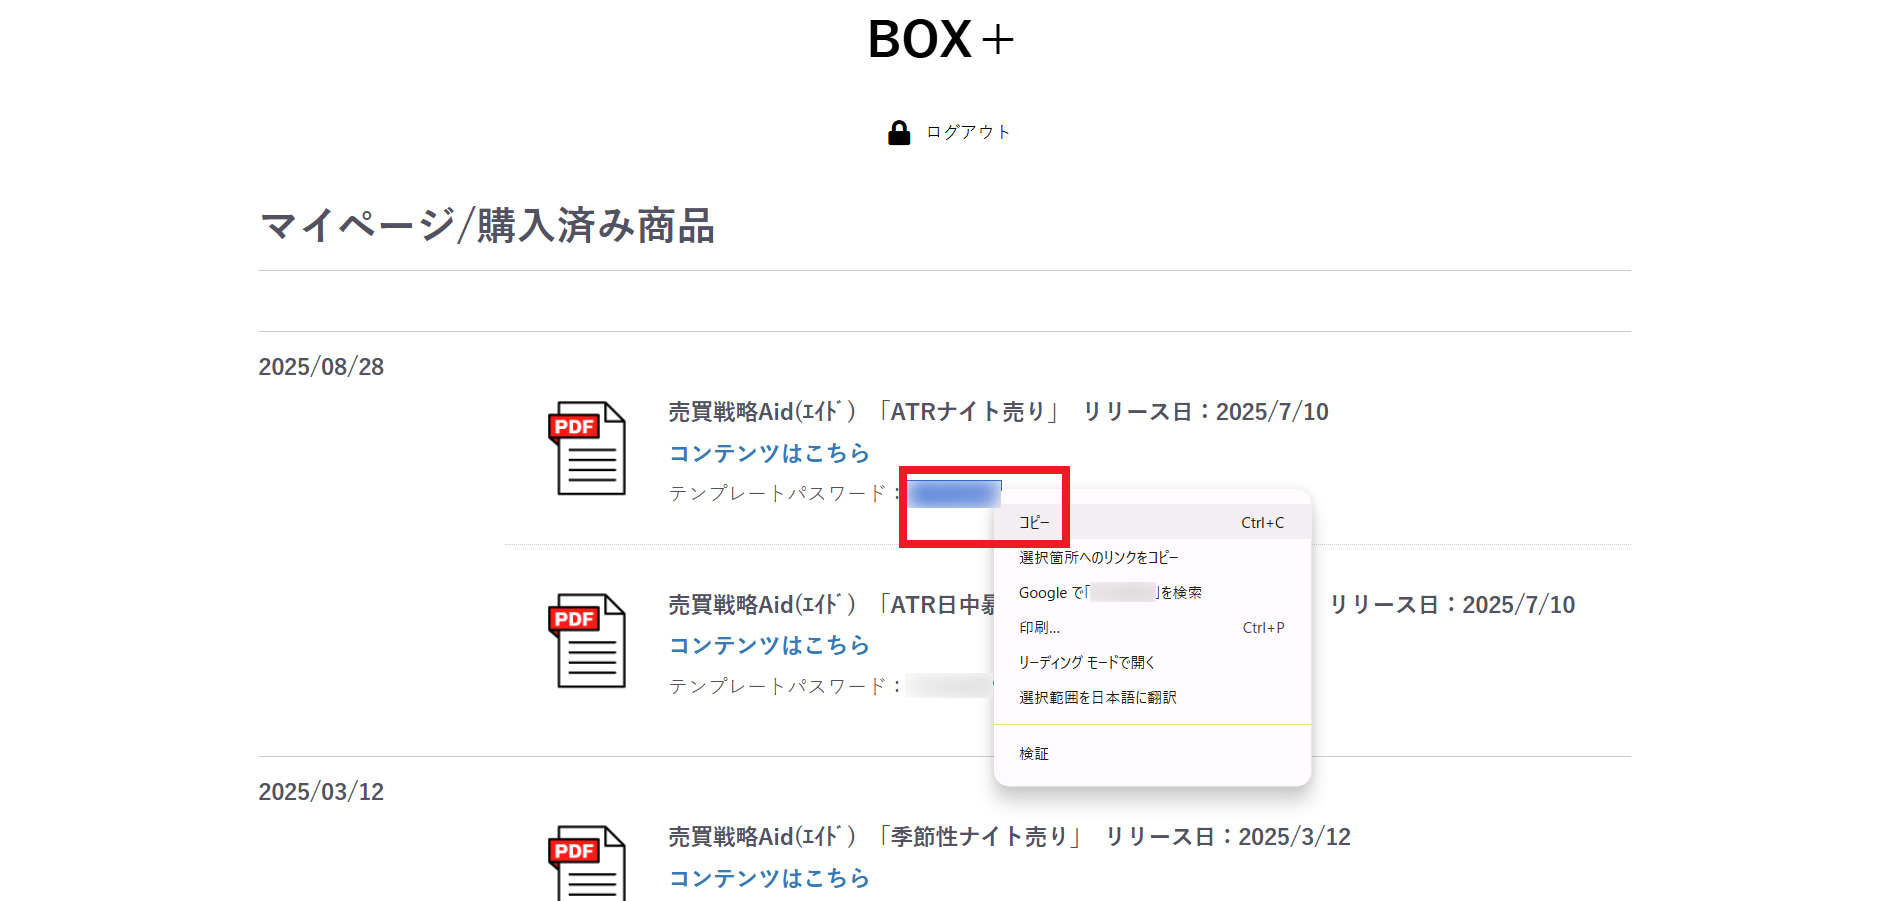Click the マイページ/購入済み商品 page heading

[x=487, y=226]
